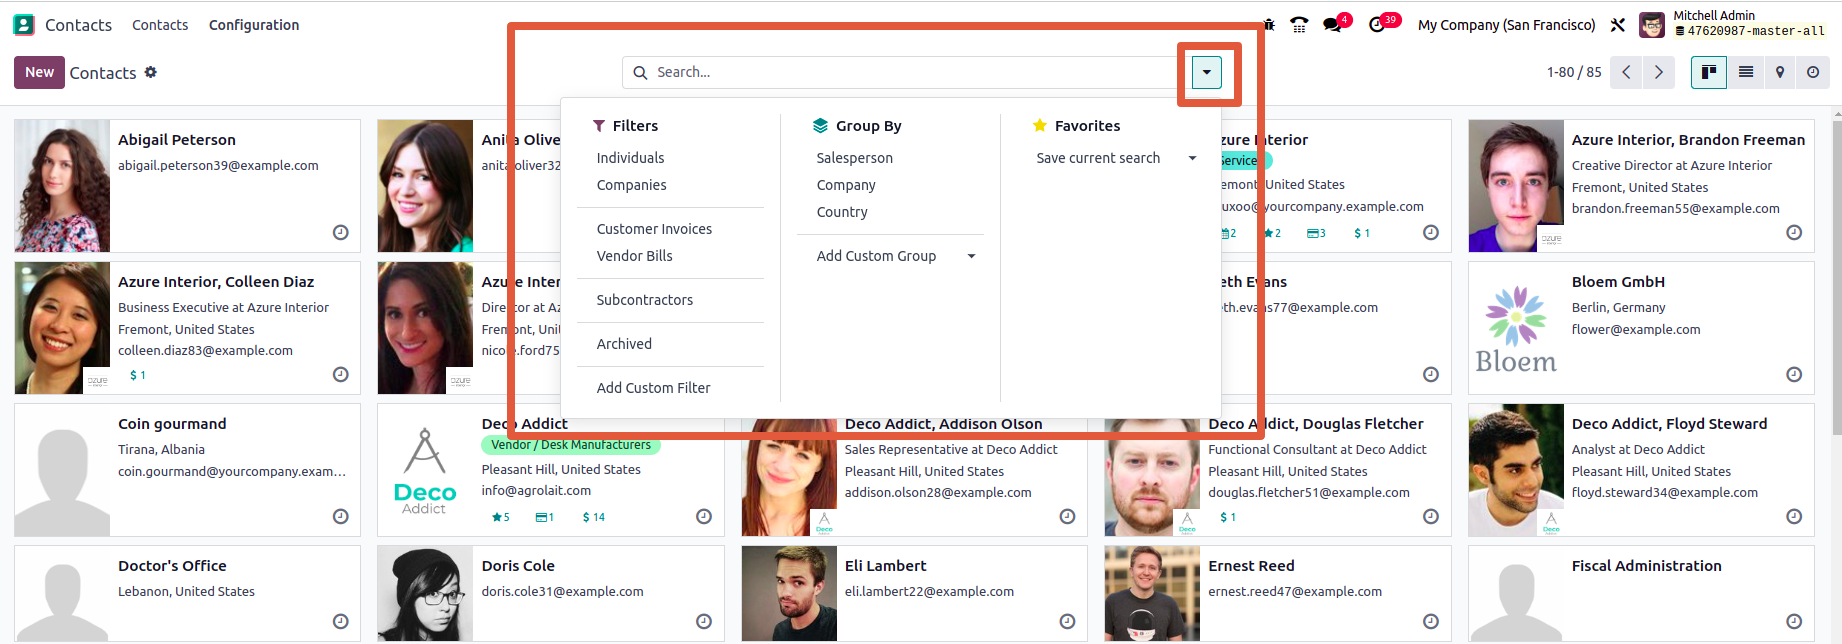Image resolution: width=1842 pixels, height=644 pixels.
Task: Open the Configuration menu
Action: pyautogui.click(x=254, y=25)
